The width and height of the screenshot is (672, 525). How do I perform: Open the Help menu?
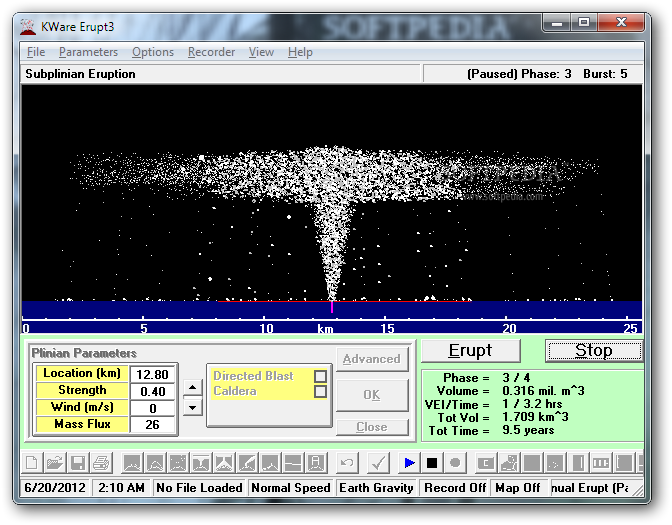click(300, 52)
